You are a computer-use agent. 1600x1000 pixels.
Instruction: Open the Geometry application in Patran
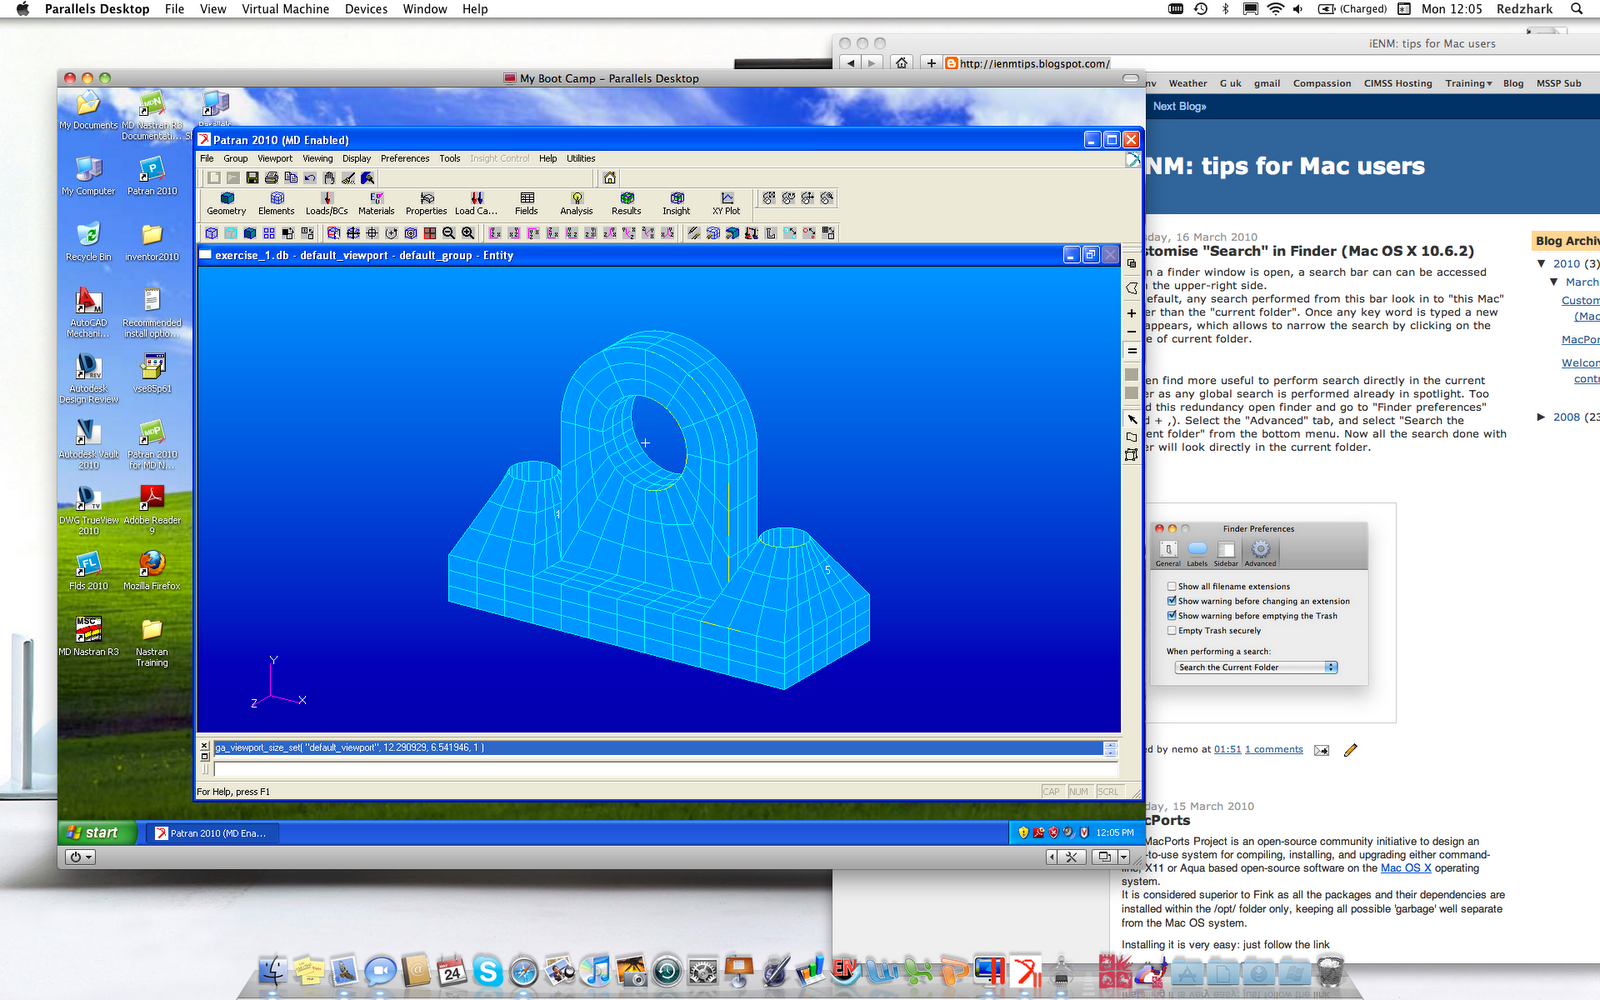[227, 203]
